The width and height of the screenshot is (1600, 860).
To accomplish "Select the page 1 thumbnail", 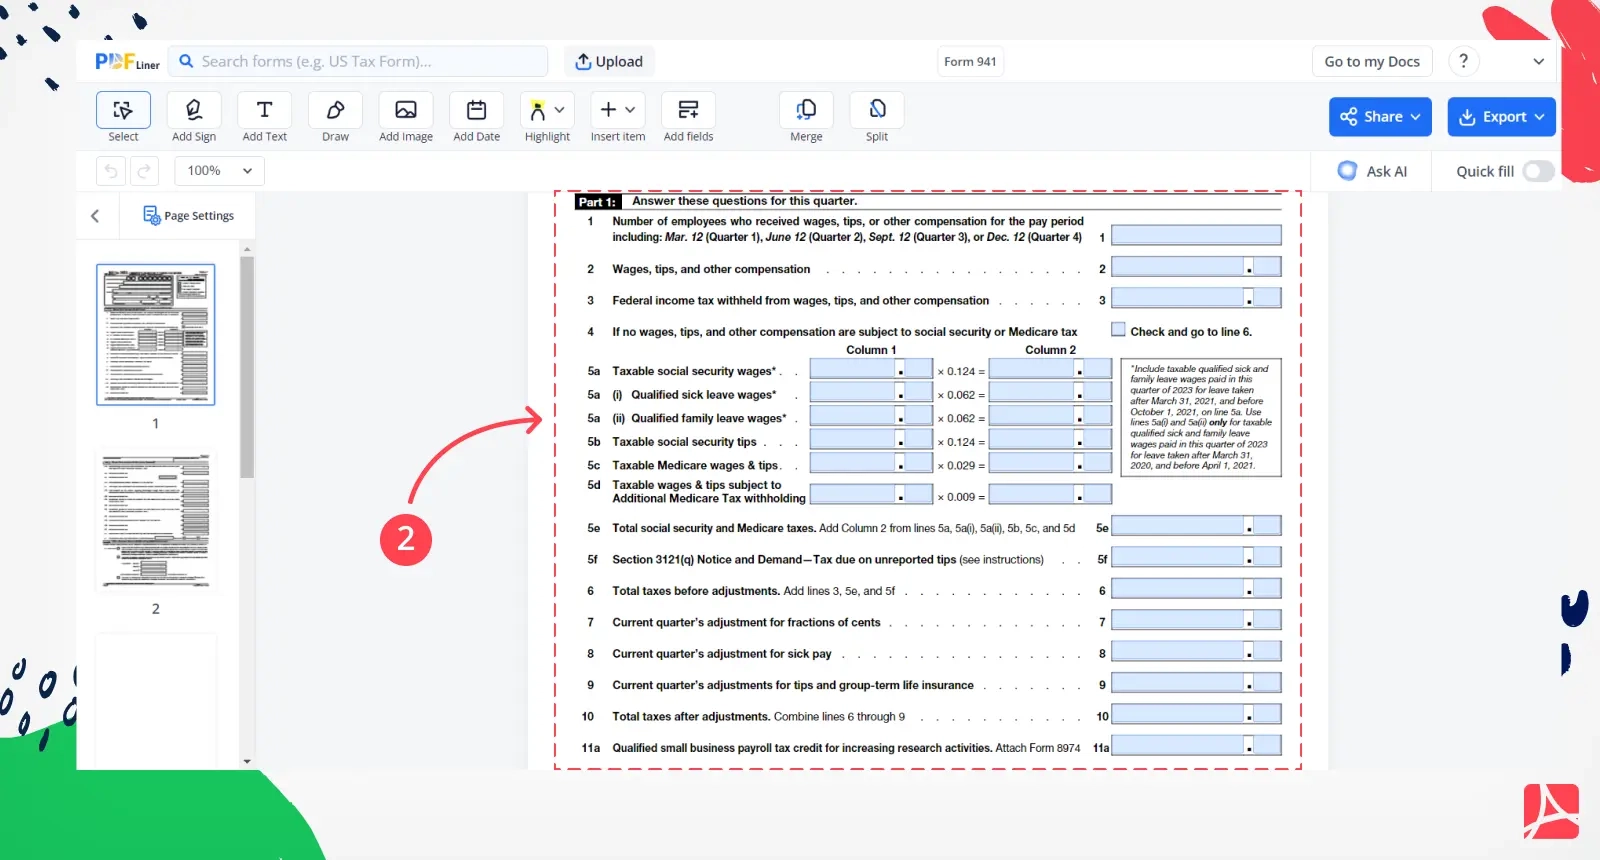I will point(155,335).
